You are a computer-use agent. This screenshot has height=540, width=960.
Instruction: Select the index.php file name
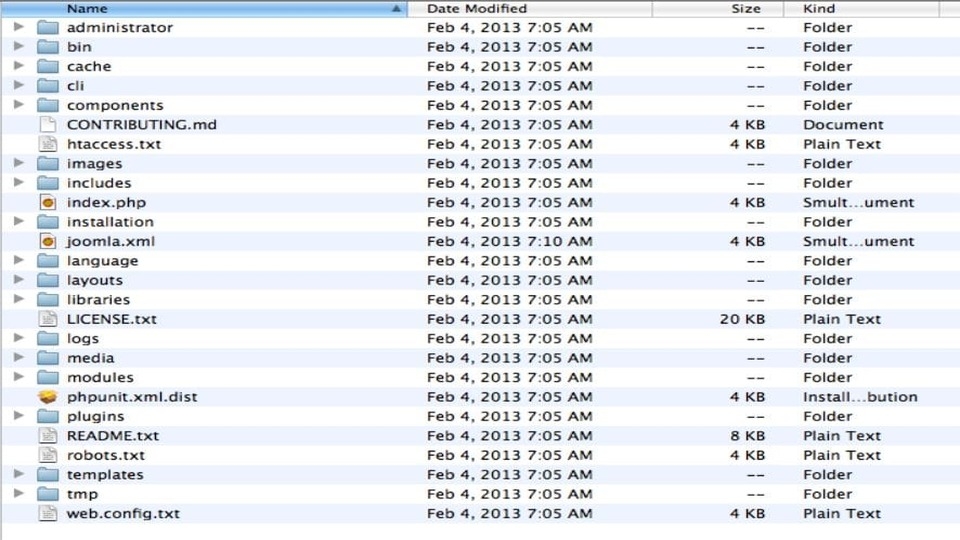point(107,203)
